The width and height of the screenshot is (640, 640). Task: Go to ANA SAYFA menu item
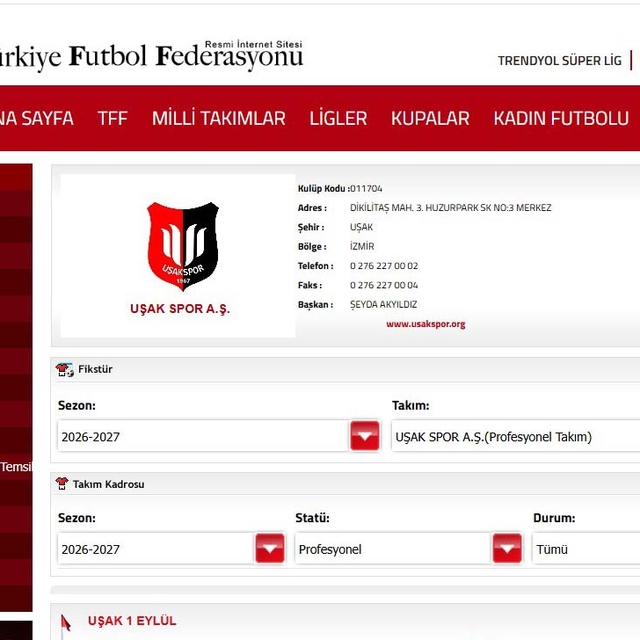(37, 118)
